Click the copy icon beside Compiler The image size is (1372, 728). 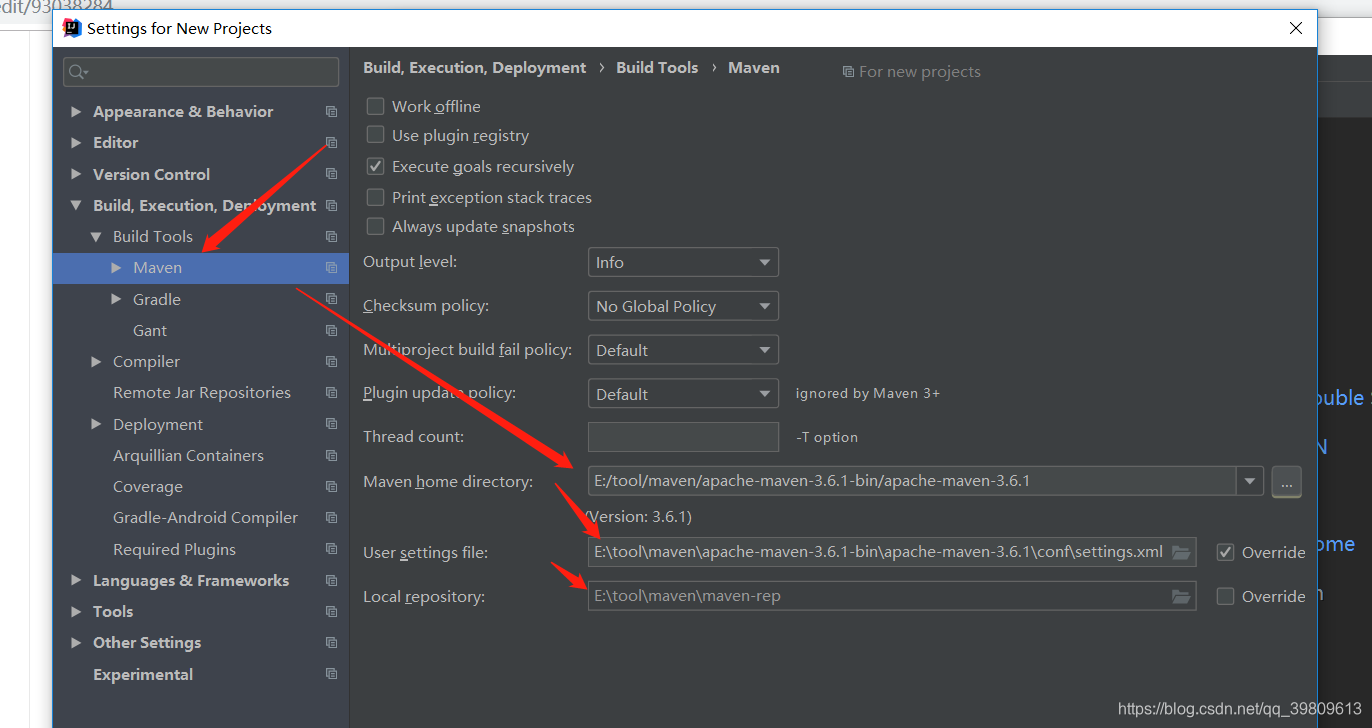point(331,362)
